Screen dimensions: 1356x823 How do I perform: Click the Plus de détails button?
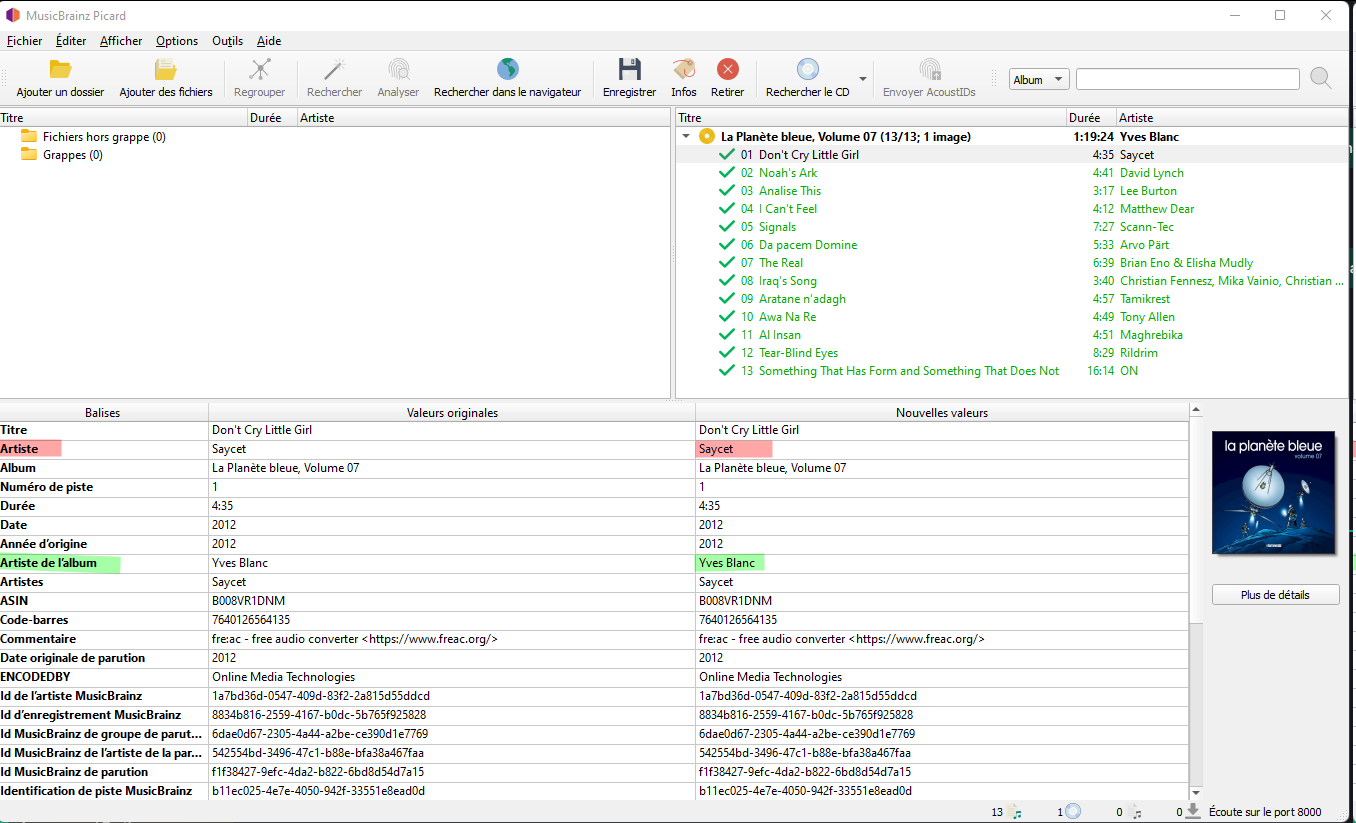pyautogui.click(x=1275, y=595)
